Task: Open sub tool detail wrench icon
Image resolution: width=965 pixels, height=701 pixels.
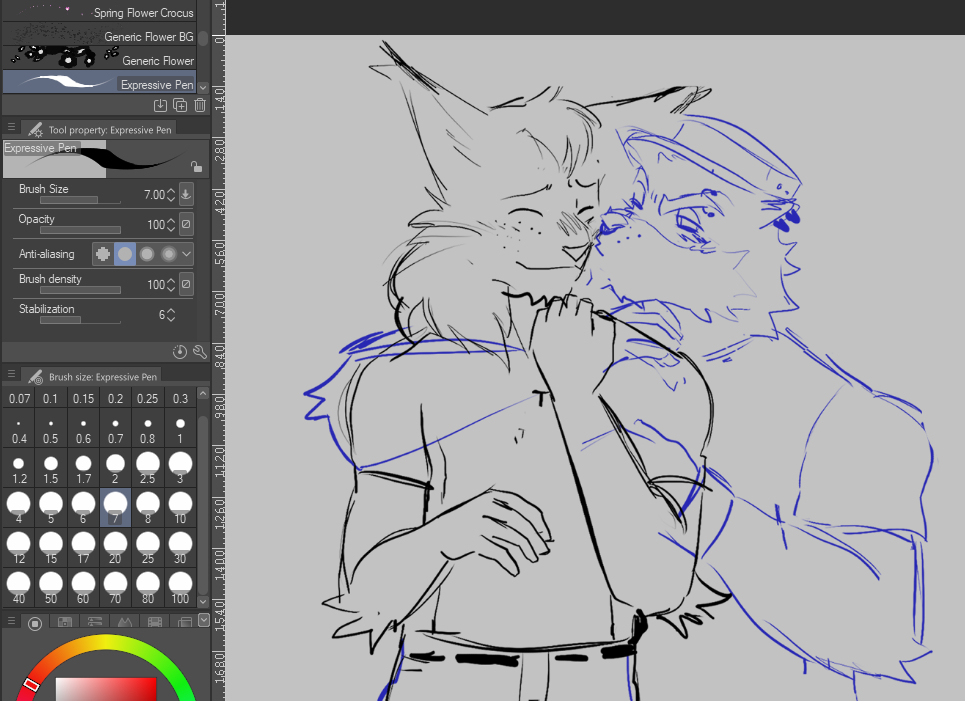Action: coord(199,352)
